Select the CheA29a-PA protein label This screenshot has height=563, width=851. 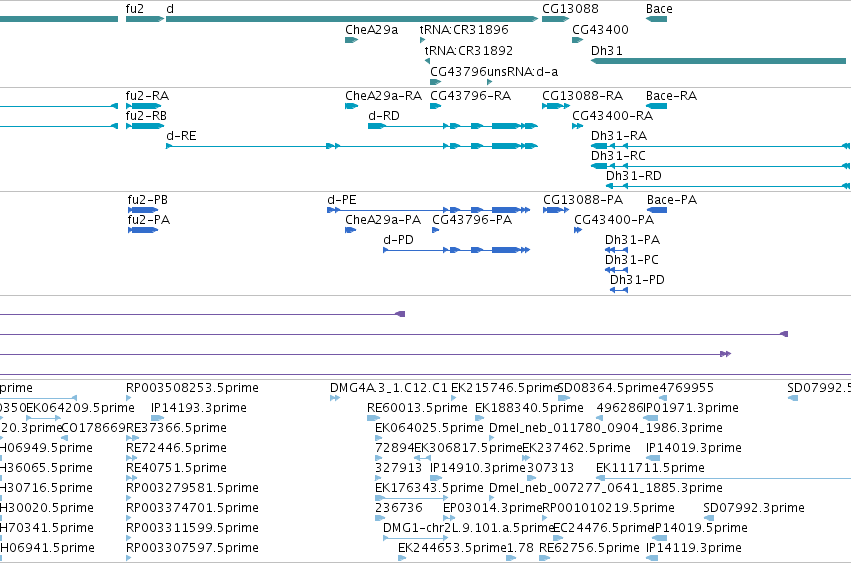tap(383, 220)
